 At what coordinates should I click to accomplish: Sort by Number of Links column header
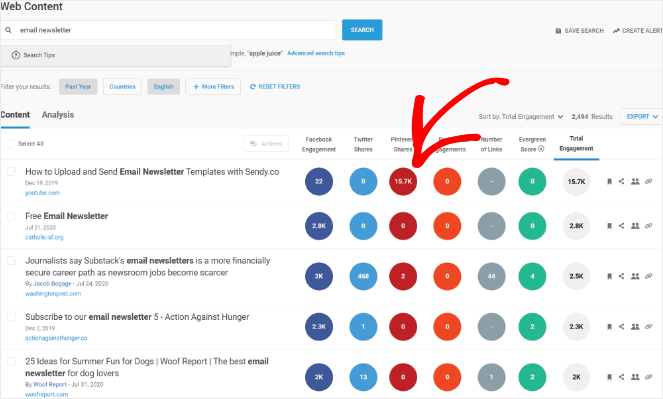coord(491,144)
